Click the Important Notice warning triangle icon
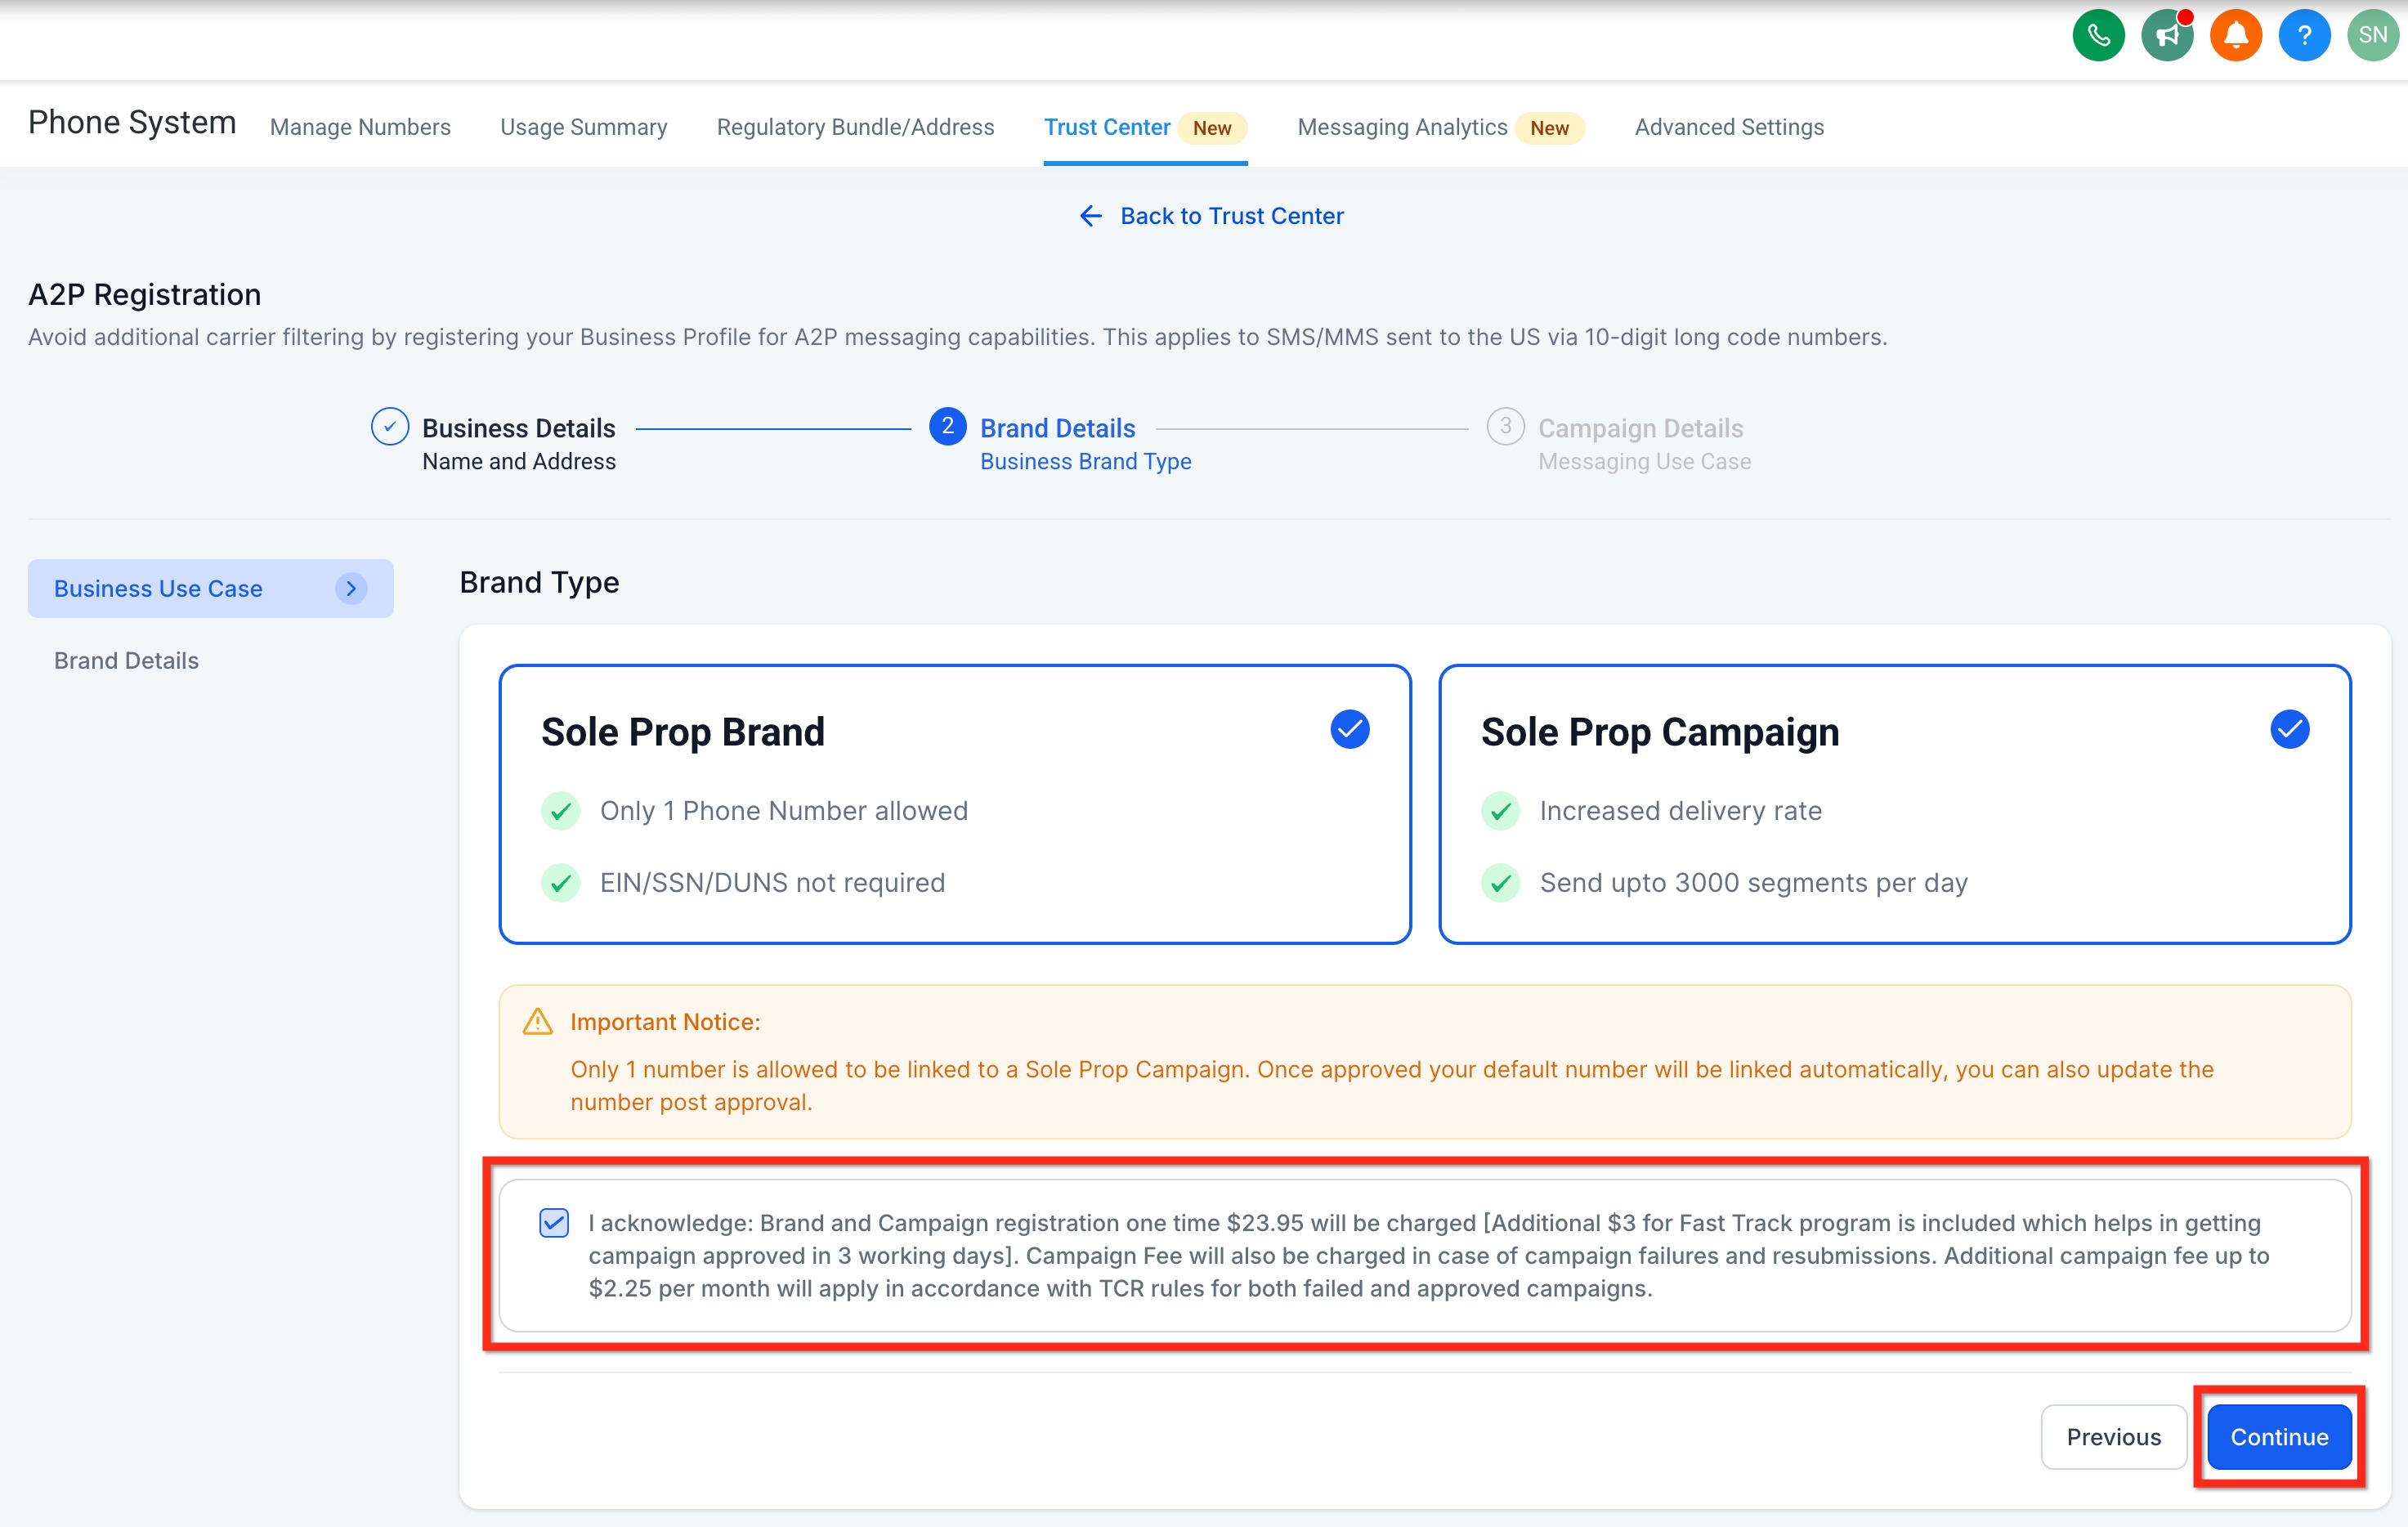This screenshot has width=2408, height=1527. pyautogui.click(x=537, y=1022)
